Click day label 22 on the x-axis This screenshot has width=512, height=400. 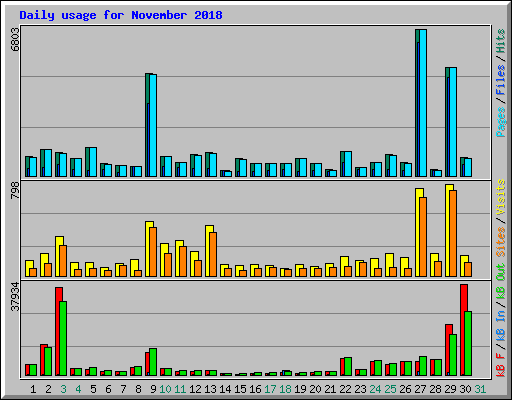(345, 389)
